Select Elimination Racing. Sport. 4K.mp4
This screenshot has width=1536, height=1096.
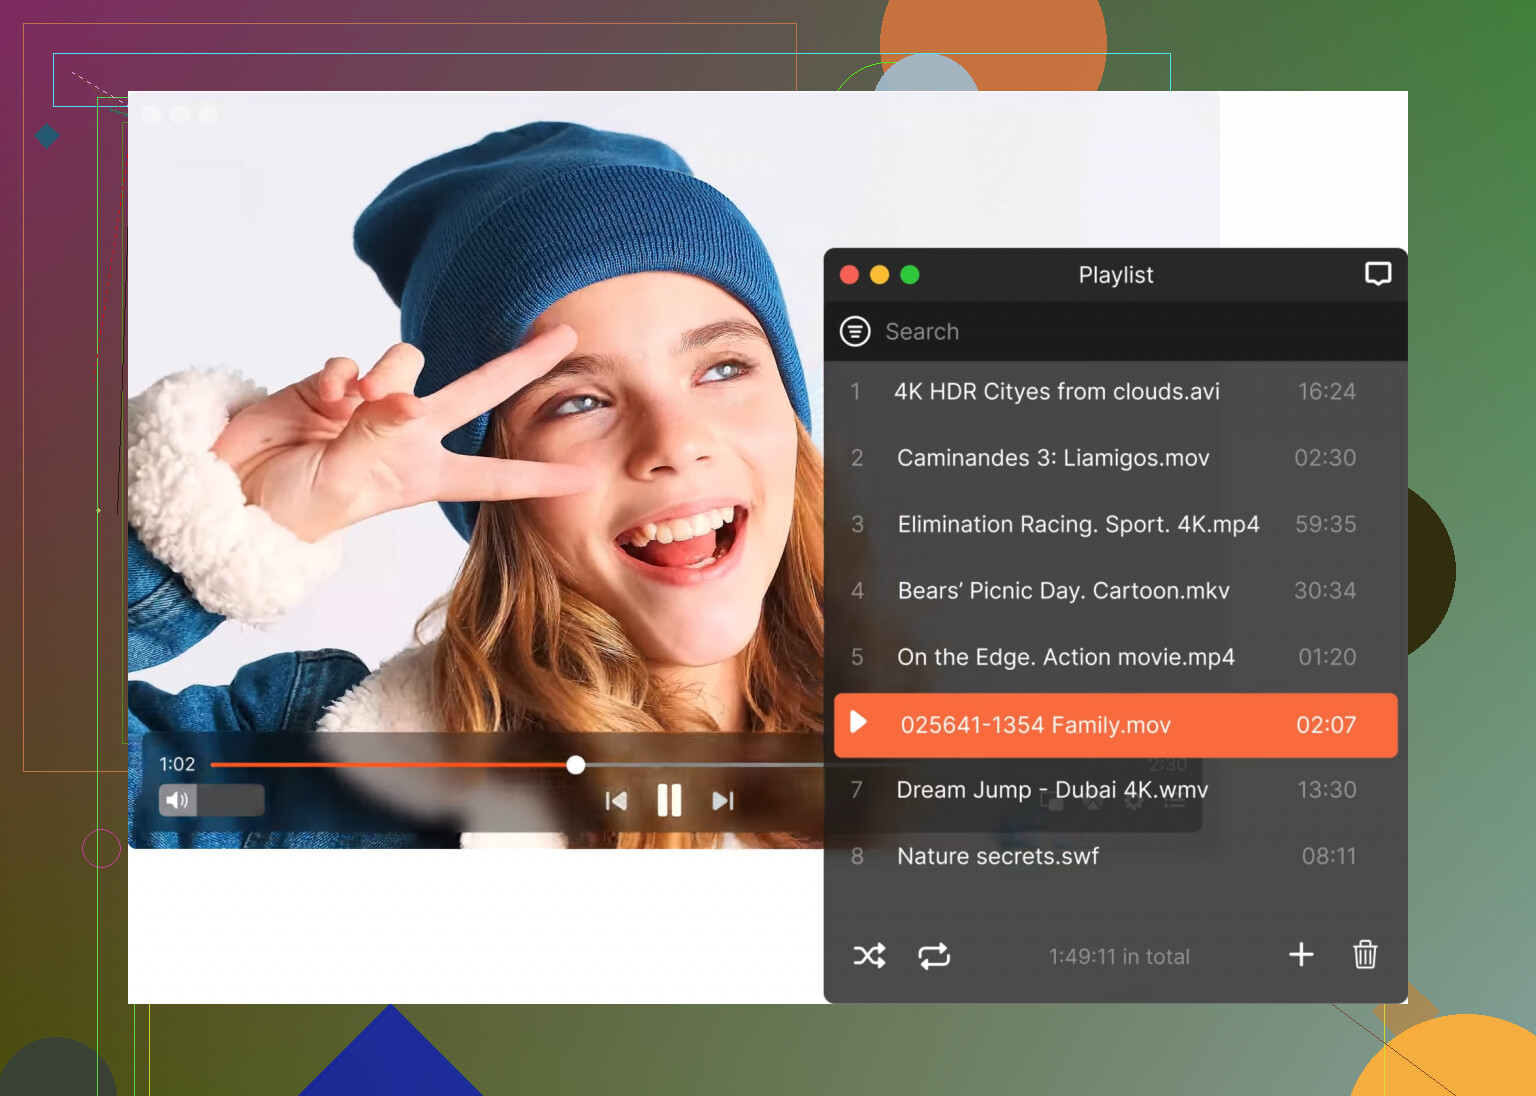[1115, 524]
